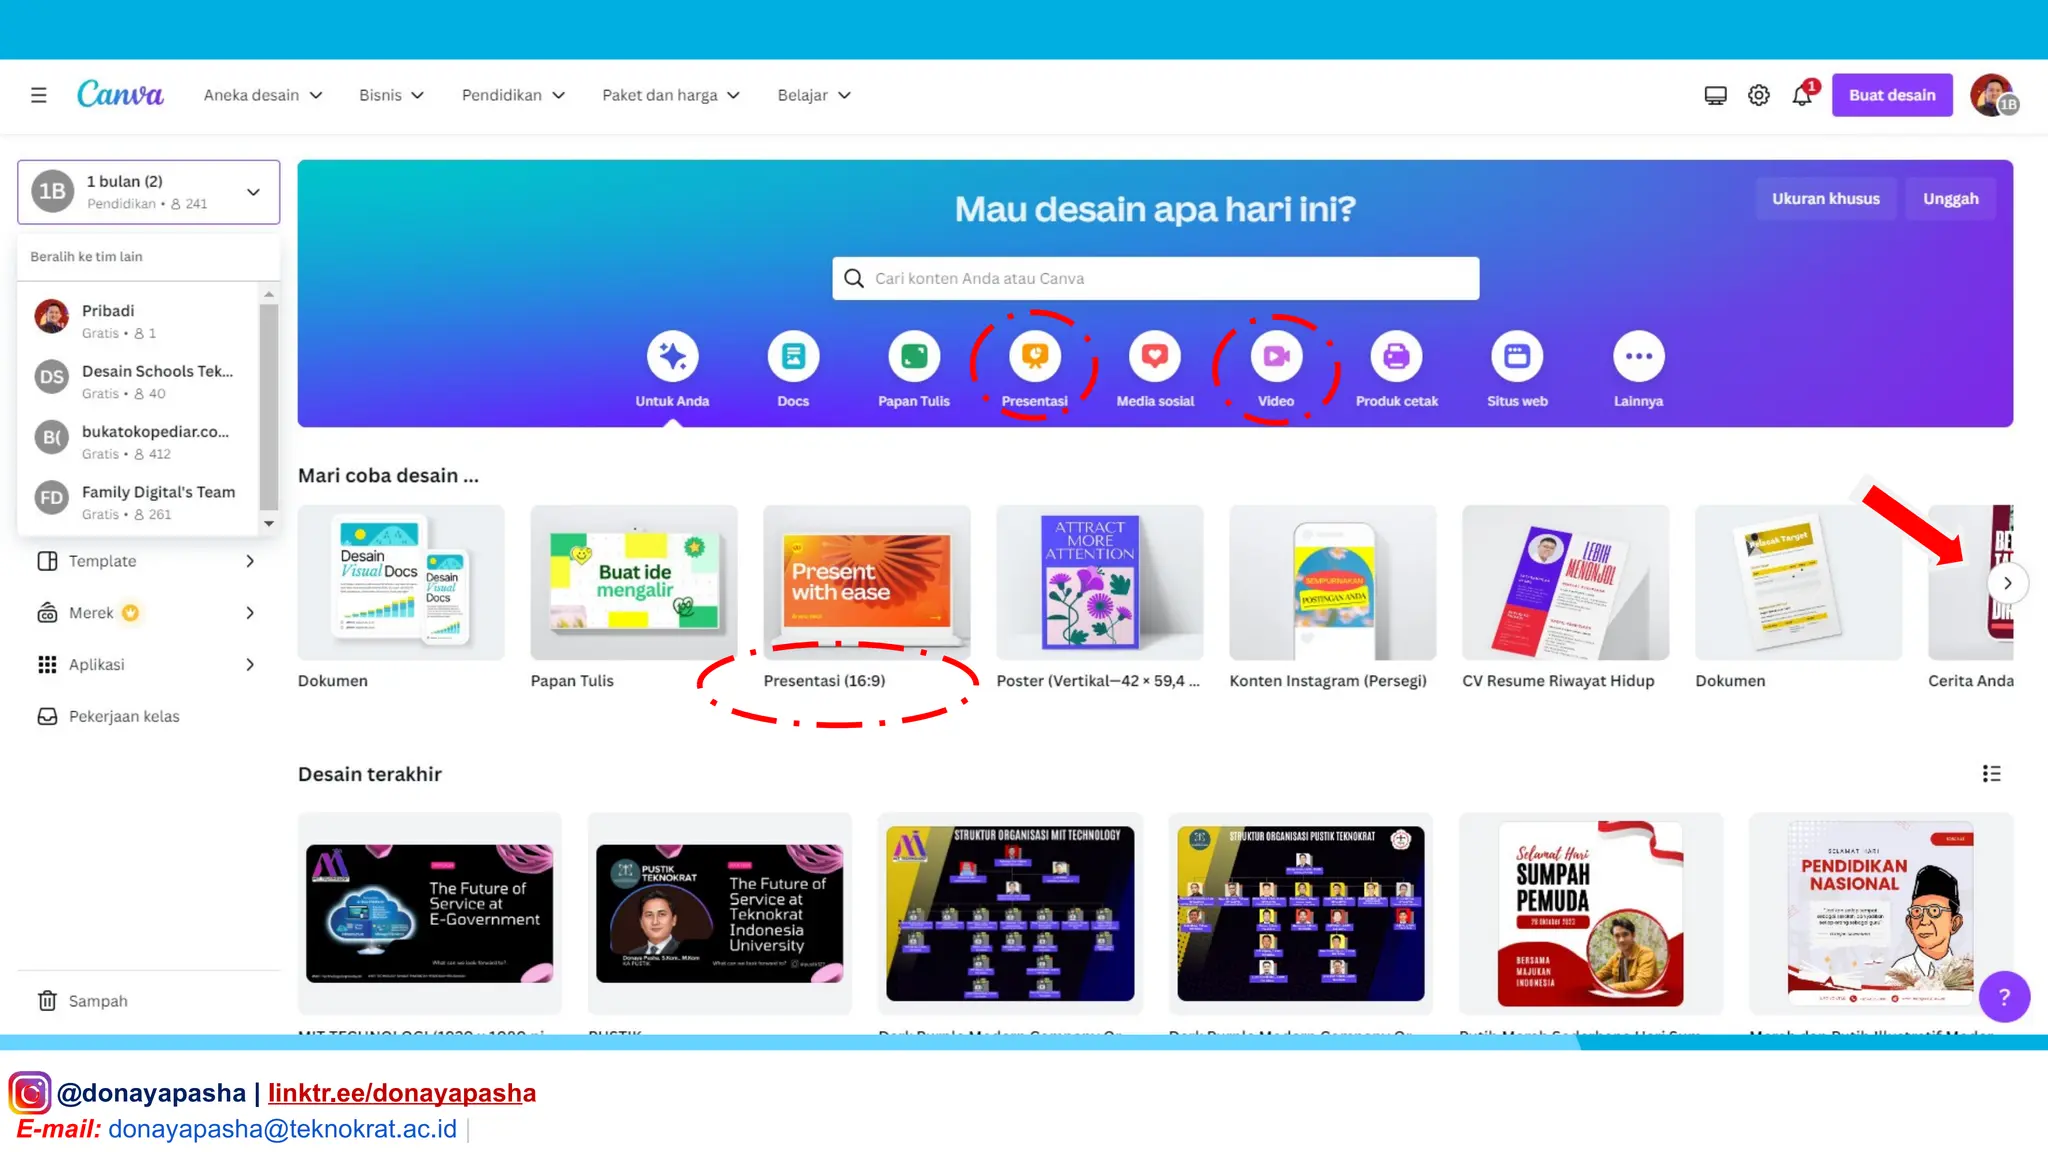The width and height of the screenshot is (2048, 1152).
Task: Click the Buat desain button
Action: point(1891,96)
